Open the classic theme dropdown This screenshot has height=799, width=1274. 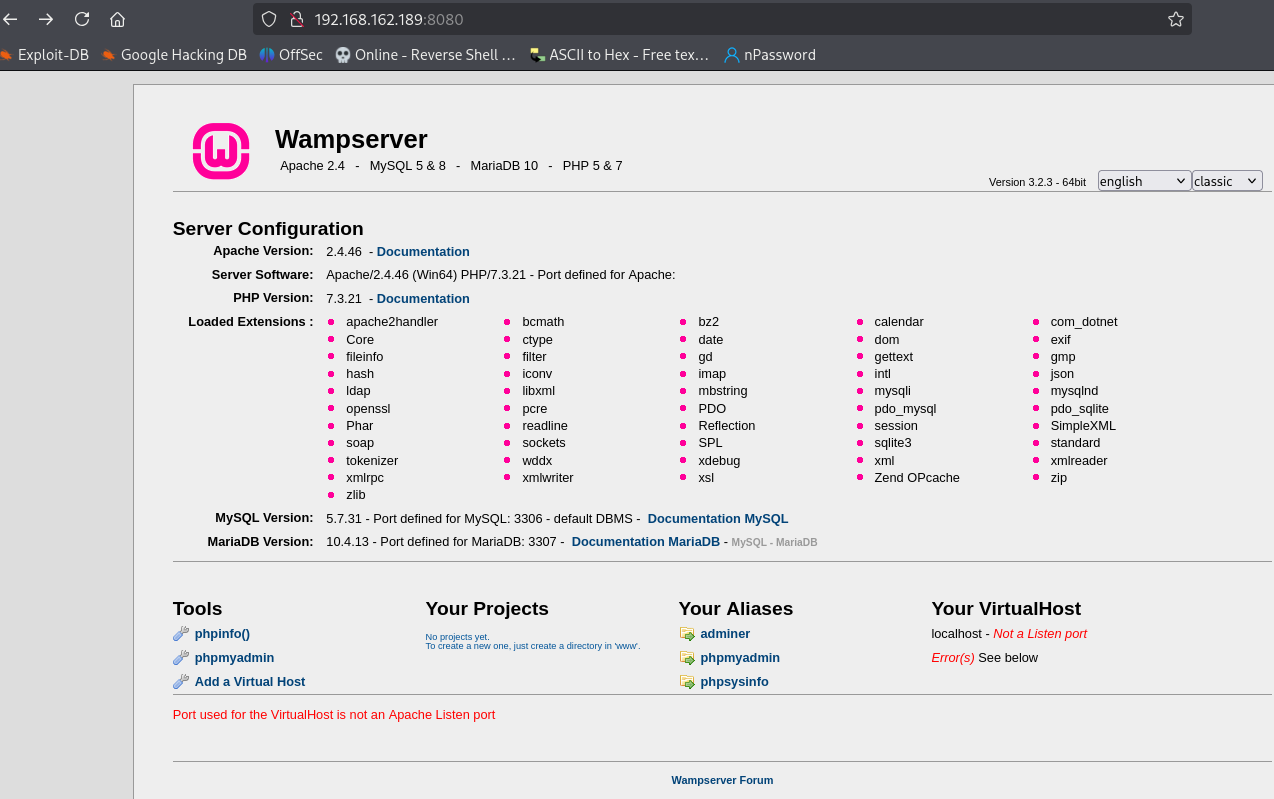(x=1227, y=181)
